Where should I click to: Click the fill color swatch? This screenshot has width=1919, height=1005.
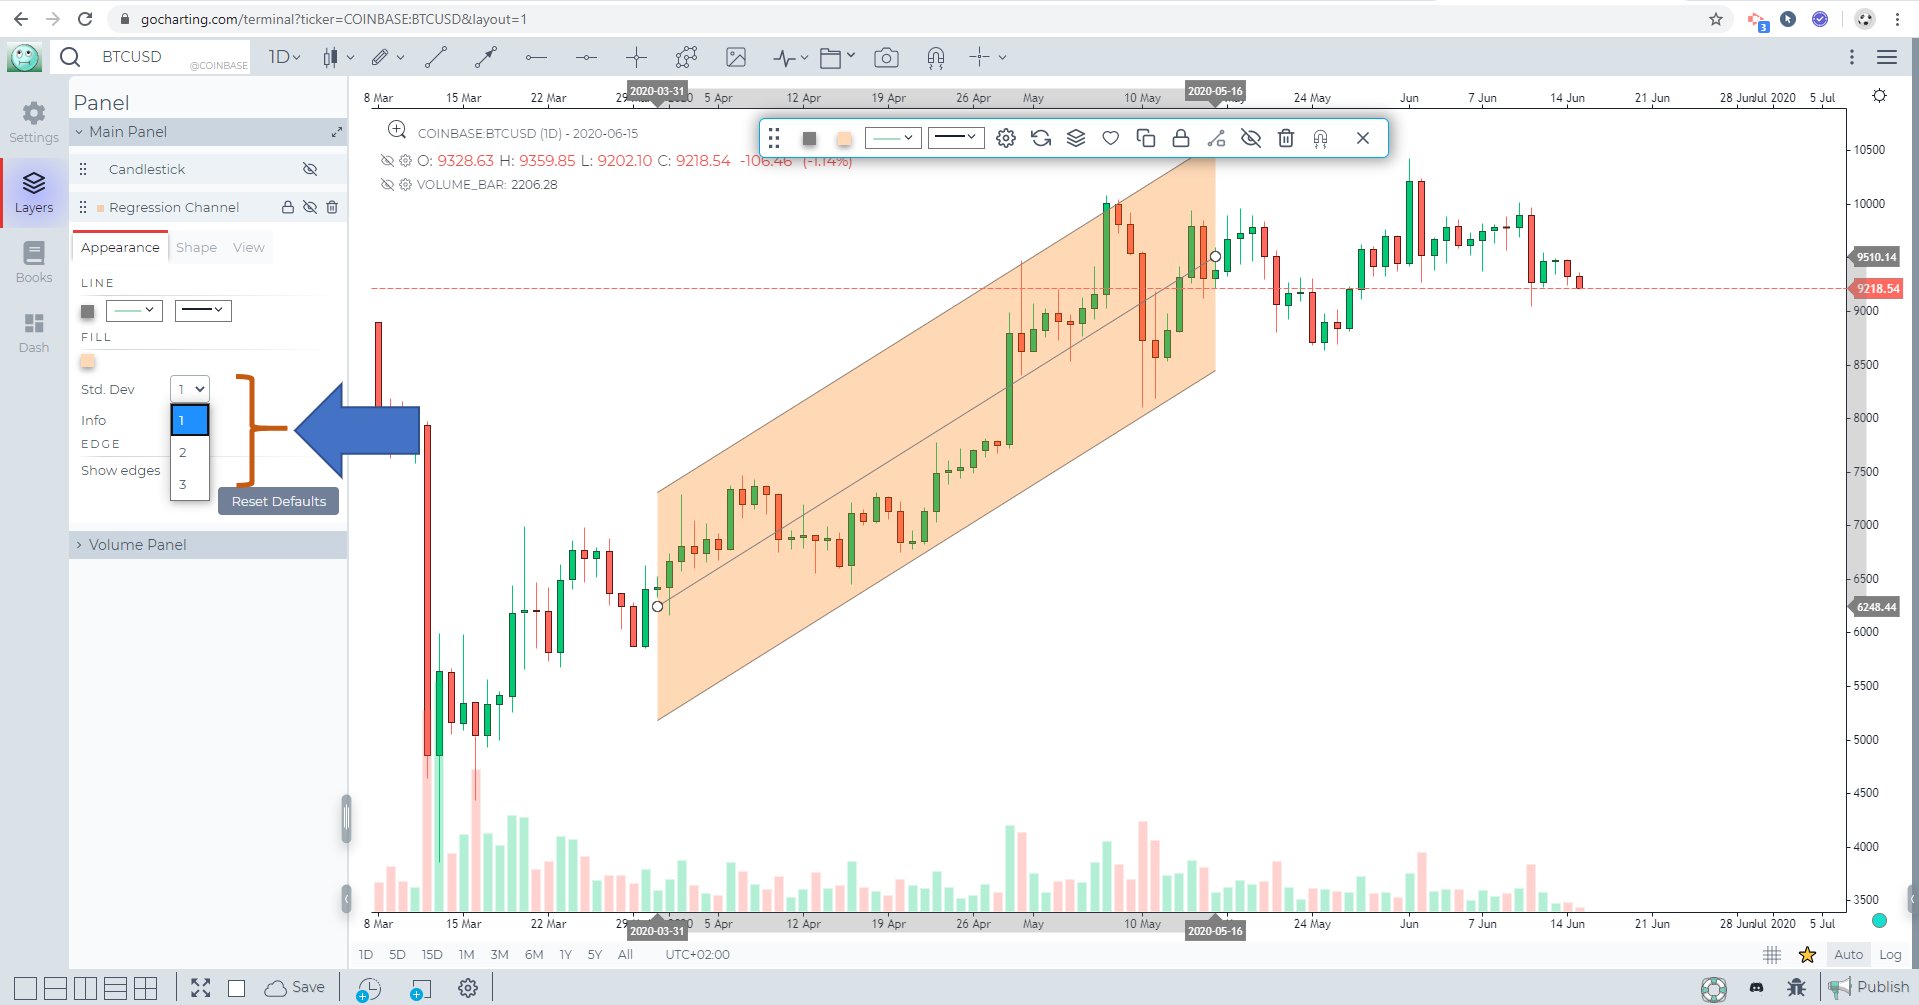pos(88,362)
